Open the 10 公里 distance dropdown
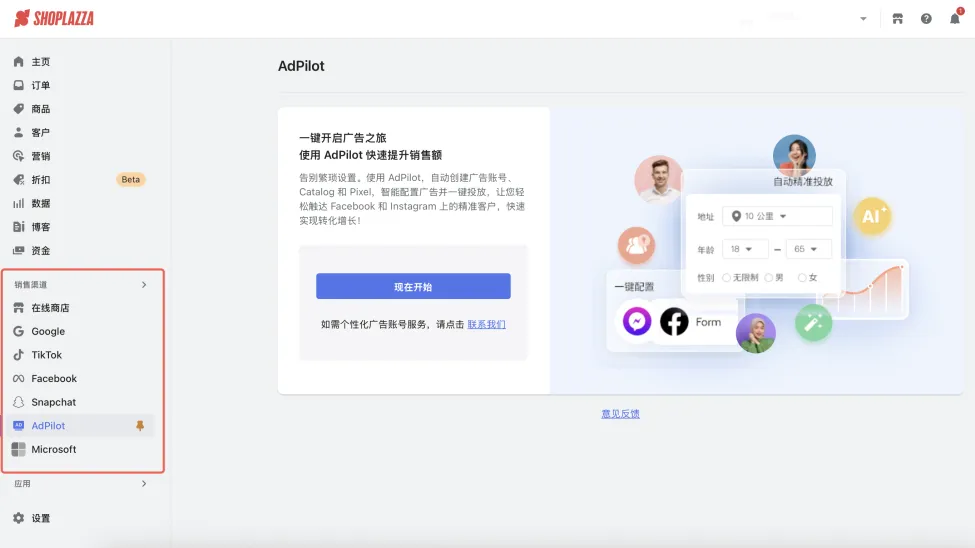Image resolution: width=975 pixels, height=548 pixels. (777, 216)
